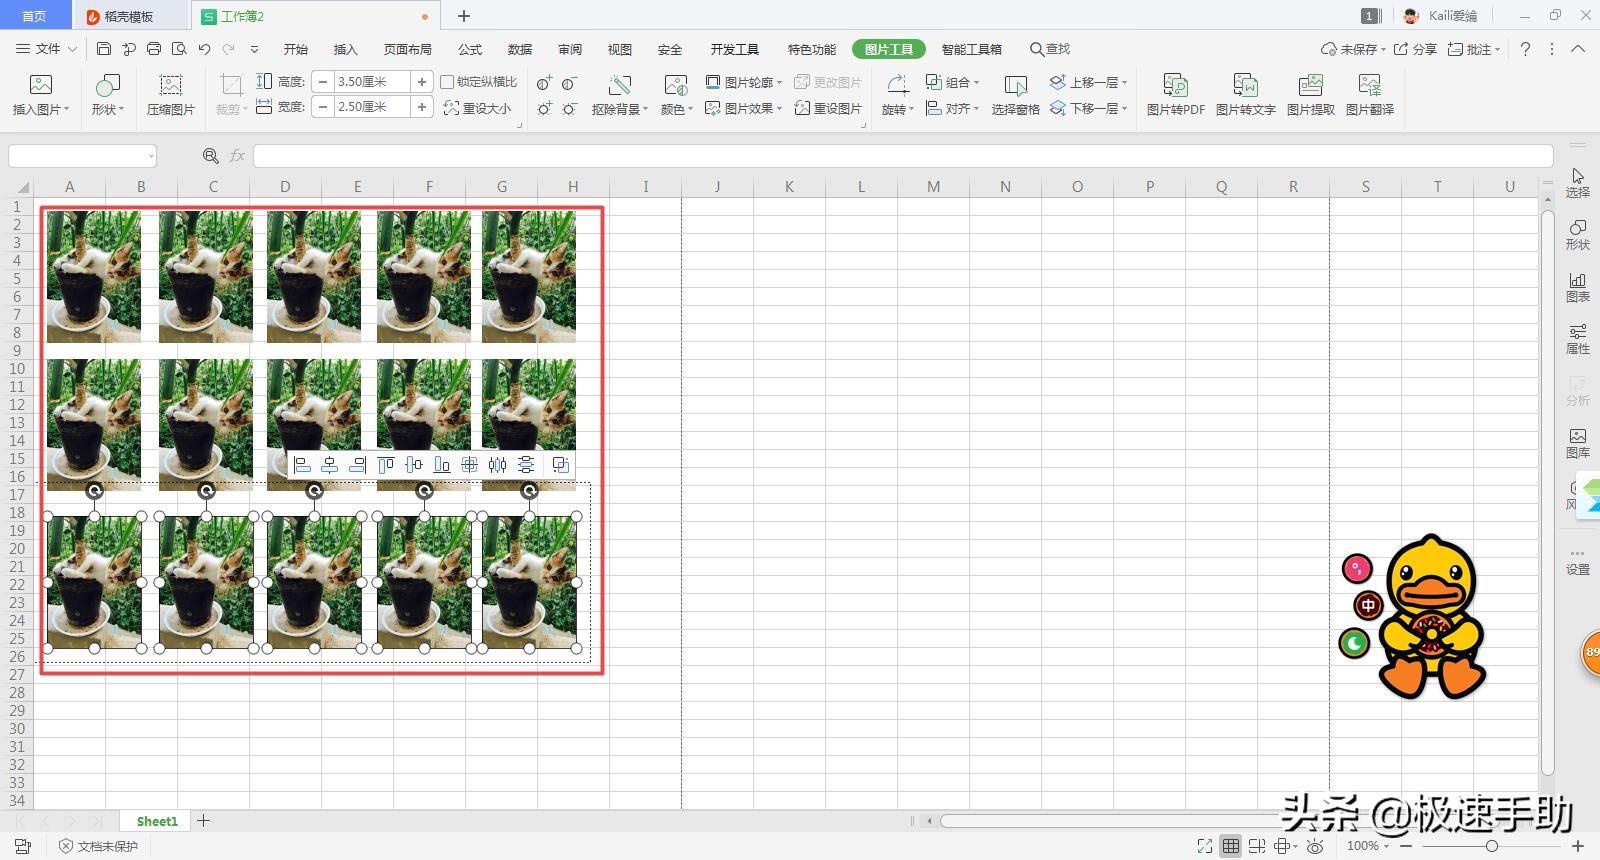Launch Picture Translate (图片翻译) tool
The image size is (1600, 860).
coord(1369,95)
